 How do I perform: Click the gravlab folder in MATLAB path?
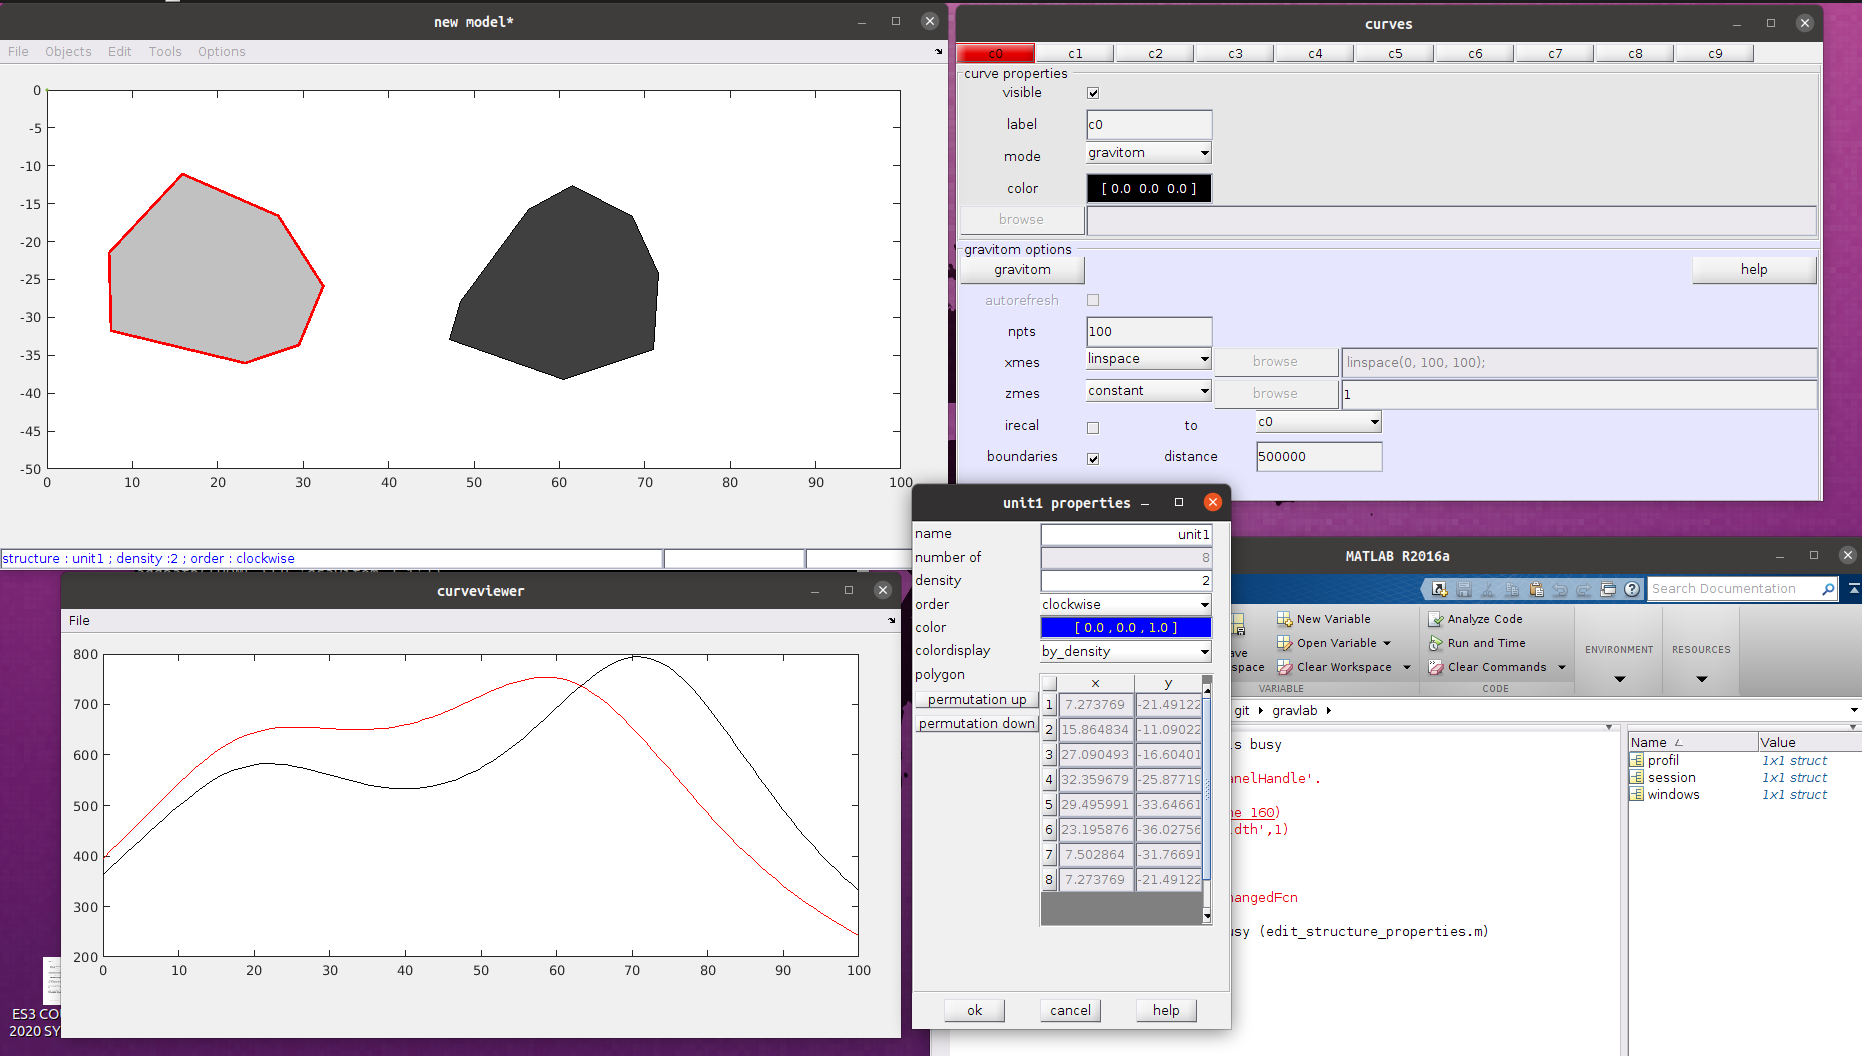tap(1294, 710)
